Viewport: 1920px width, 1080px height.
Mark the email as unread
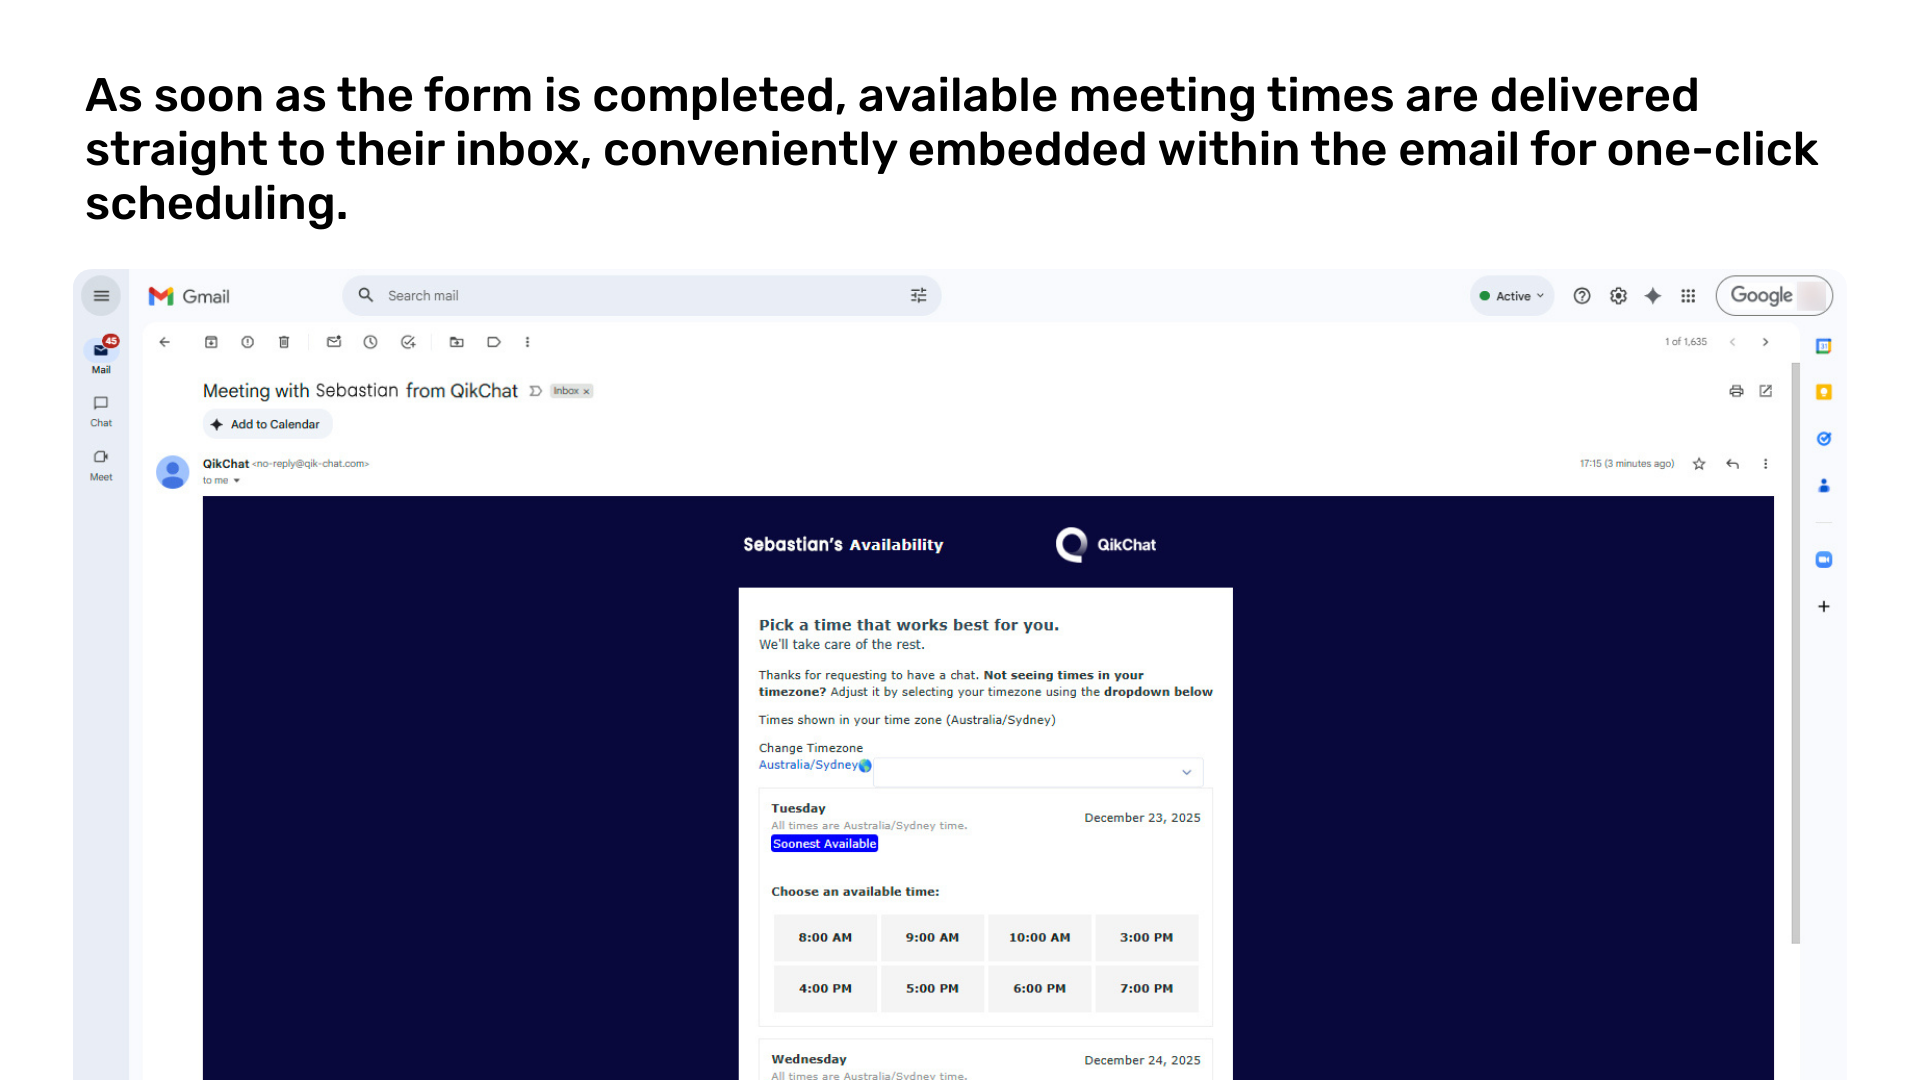tap(334, 342)
